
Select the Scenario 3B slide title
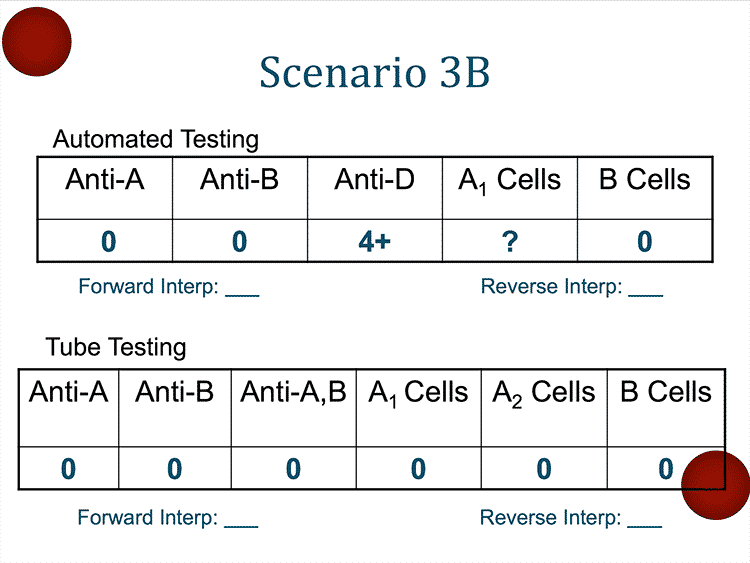coord(375,73)
